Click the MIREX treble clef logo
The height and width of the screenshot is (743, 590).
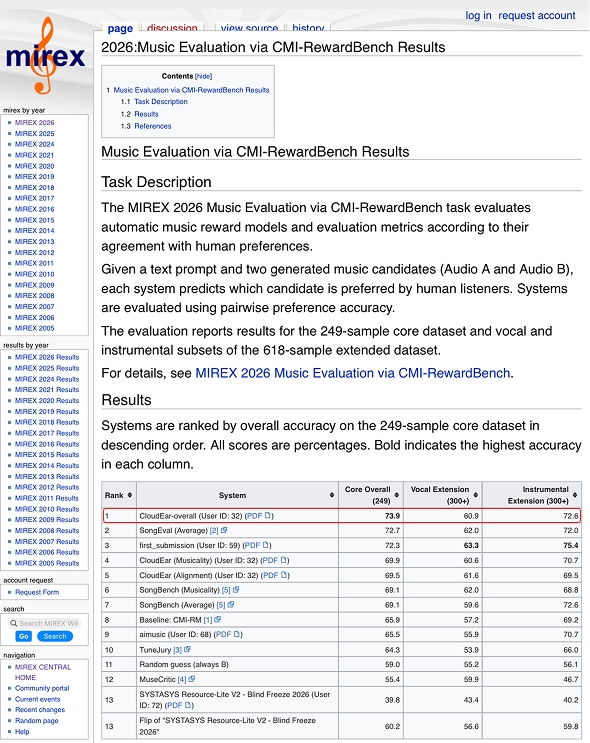(x=45, y=56)
